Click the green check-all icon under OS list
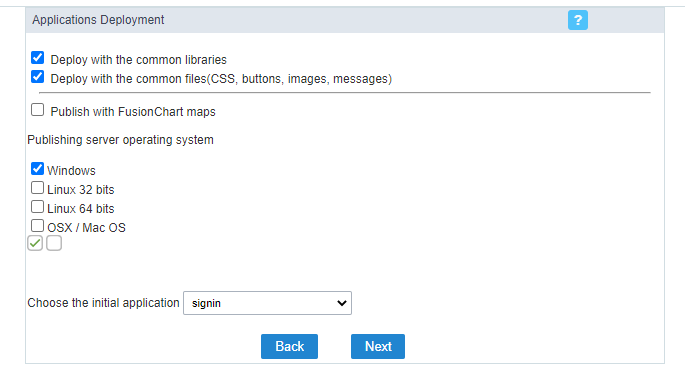Image resolution: width=685 pixels, height=380 pixels. [35, 243]
